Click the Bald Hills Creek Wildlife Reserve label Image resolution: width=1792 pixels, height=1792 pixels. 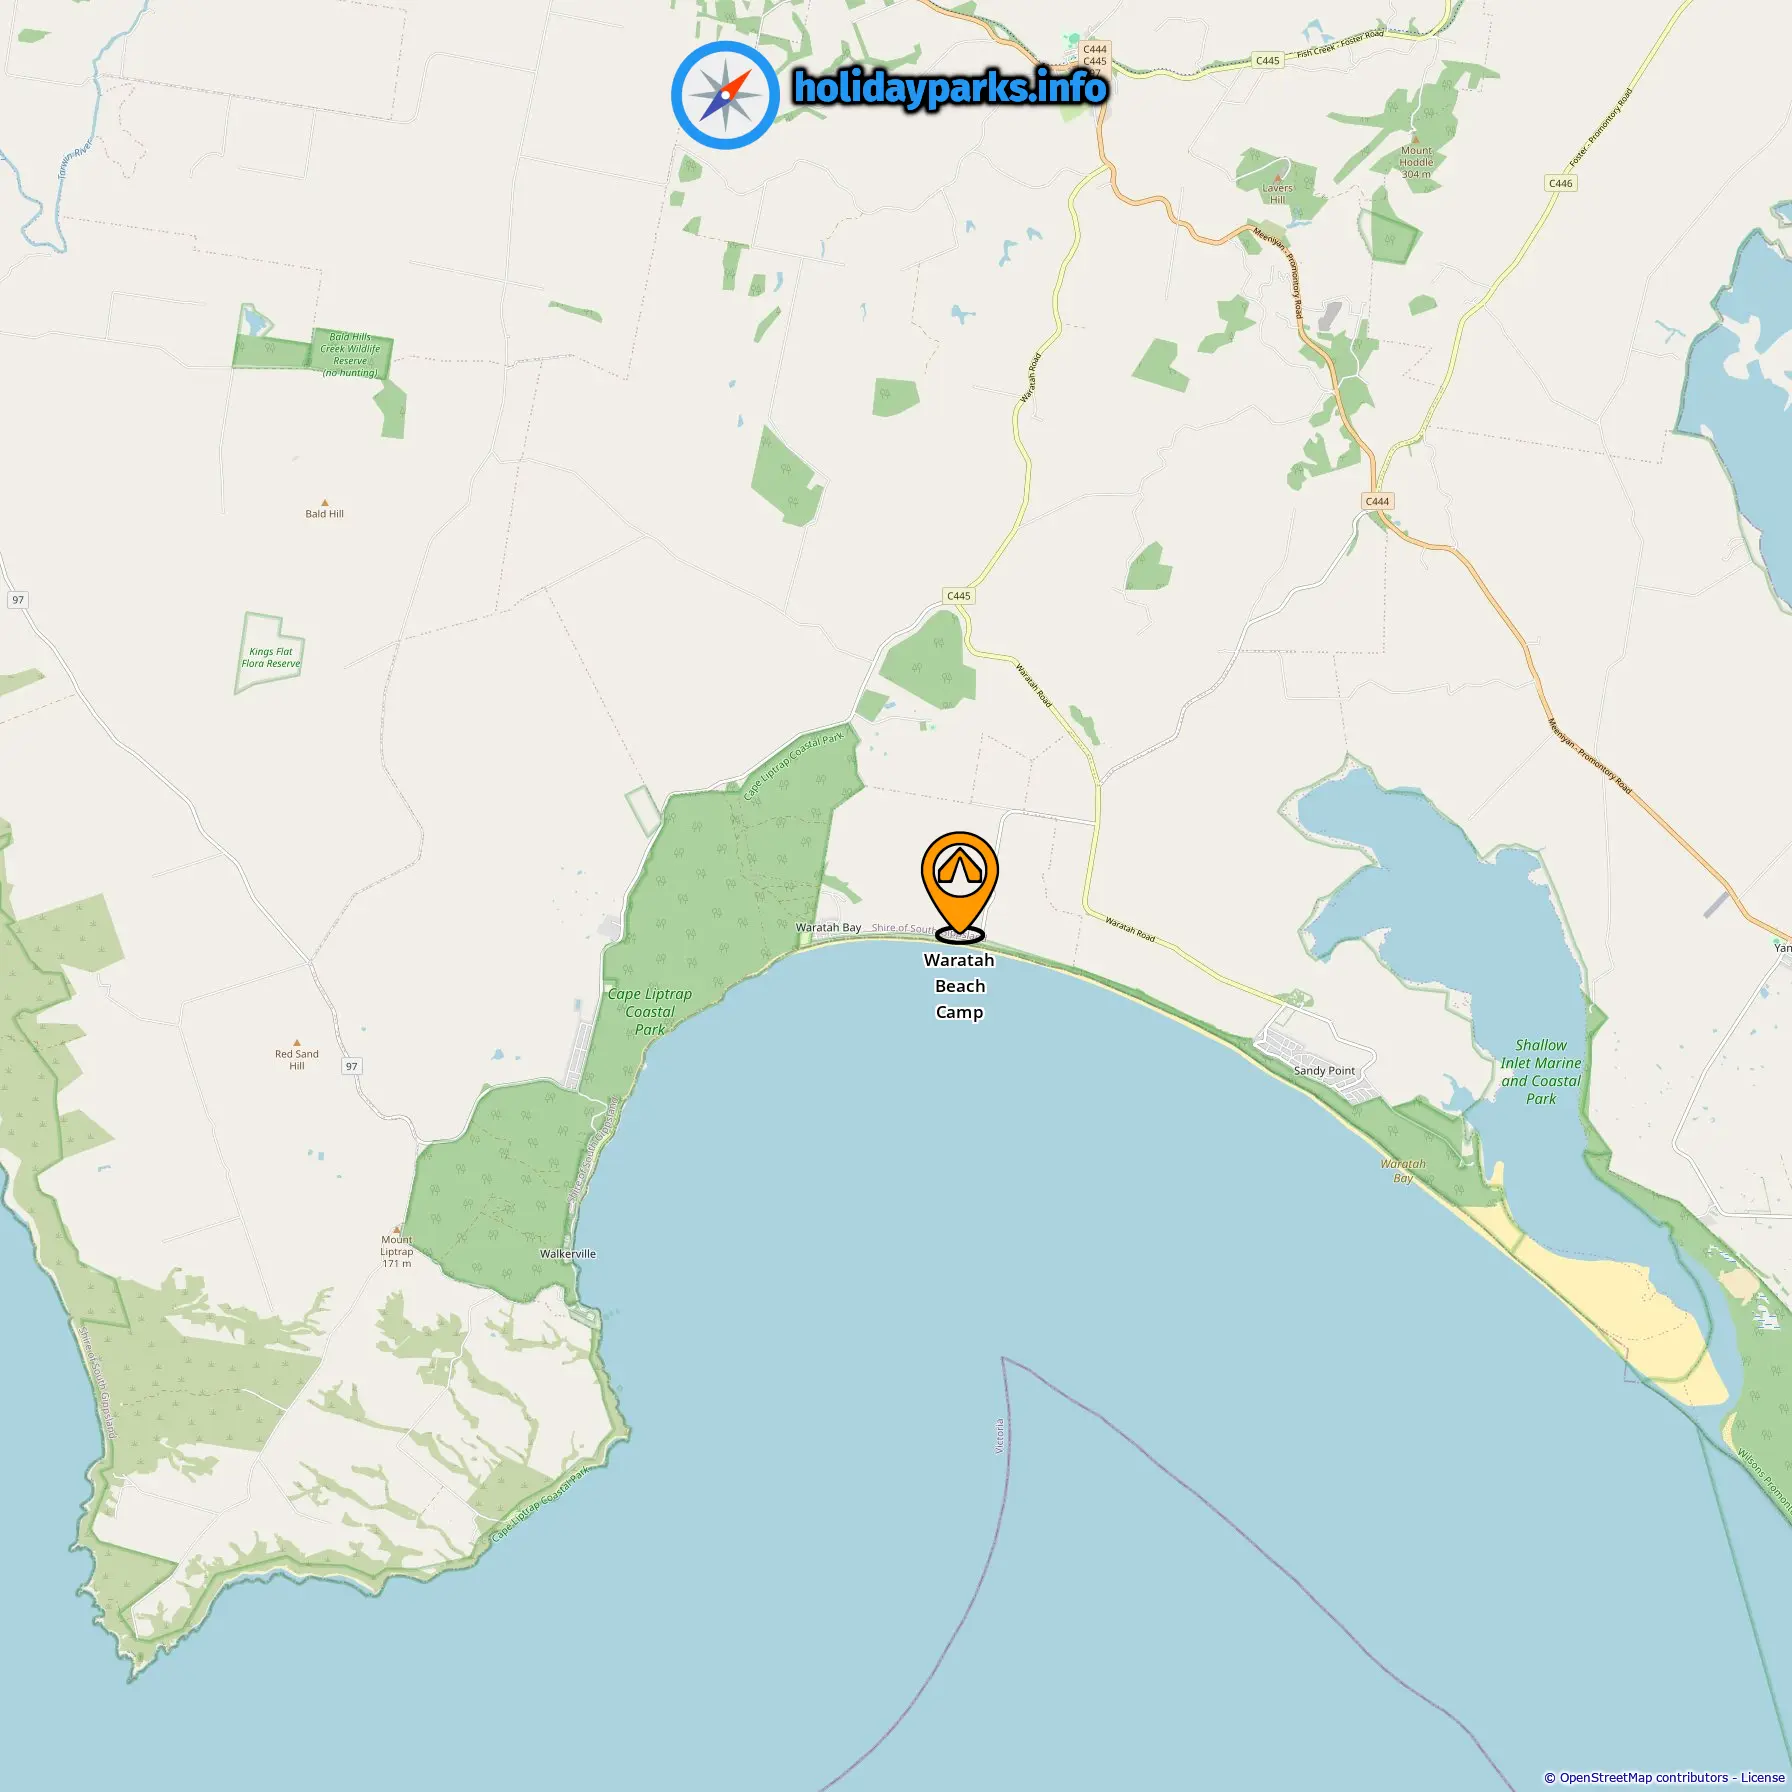[x=350, y=355]
